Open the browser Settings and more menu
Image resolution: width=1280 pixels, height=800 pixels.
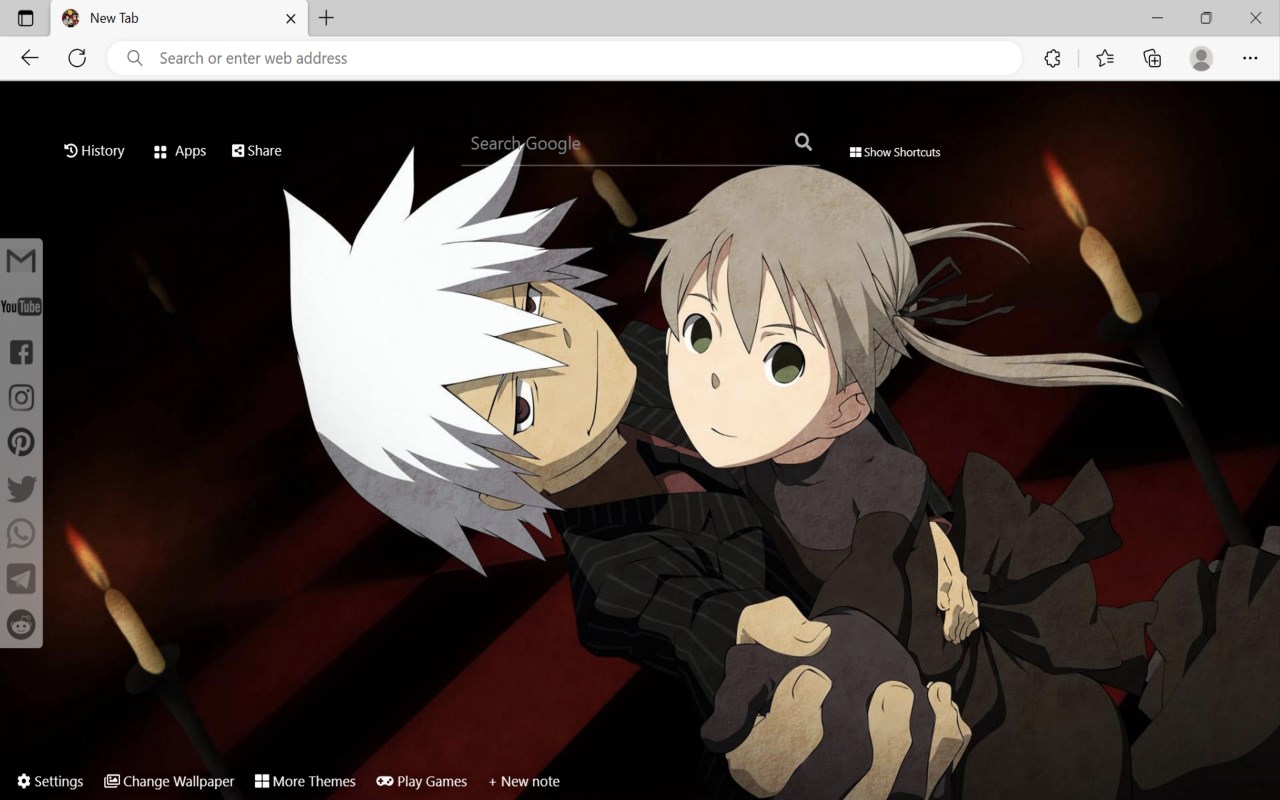[x=1250, y=58]
